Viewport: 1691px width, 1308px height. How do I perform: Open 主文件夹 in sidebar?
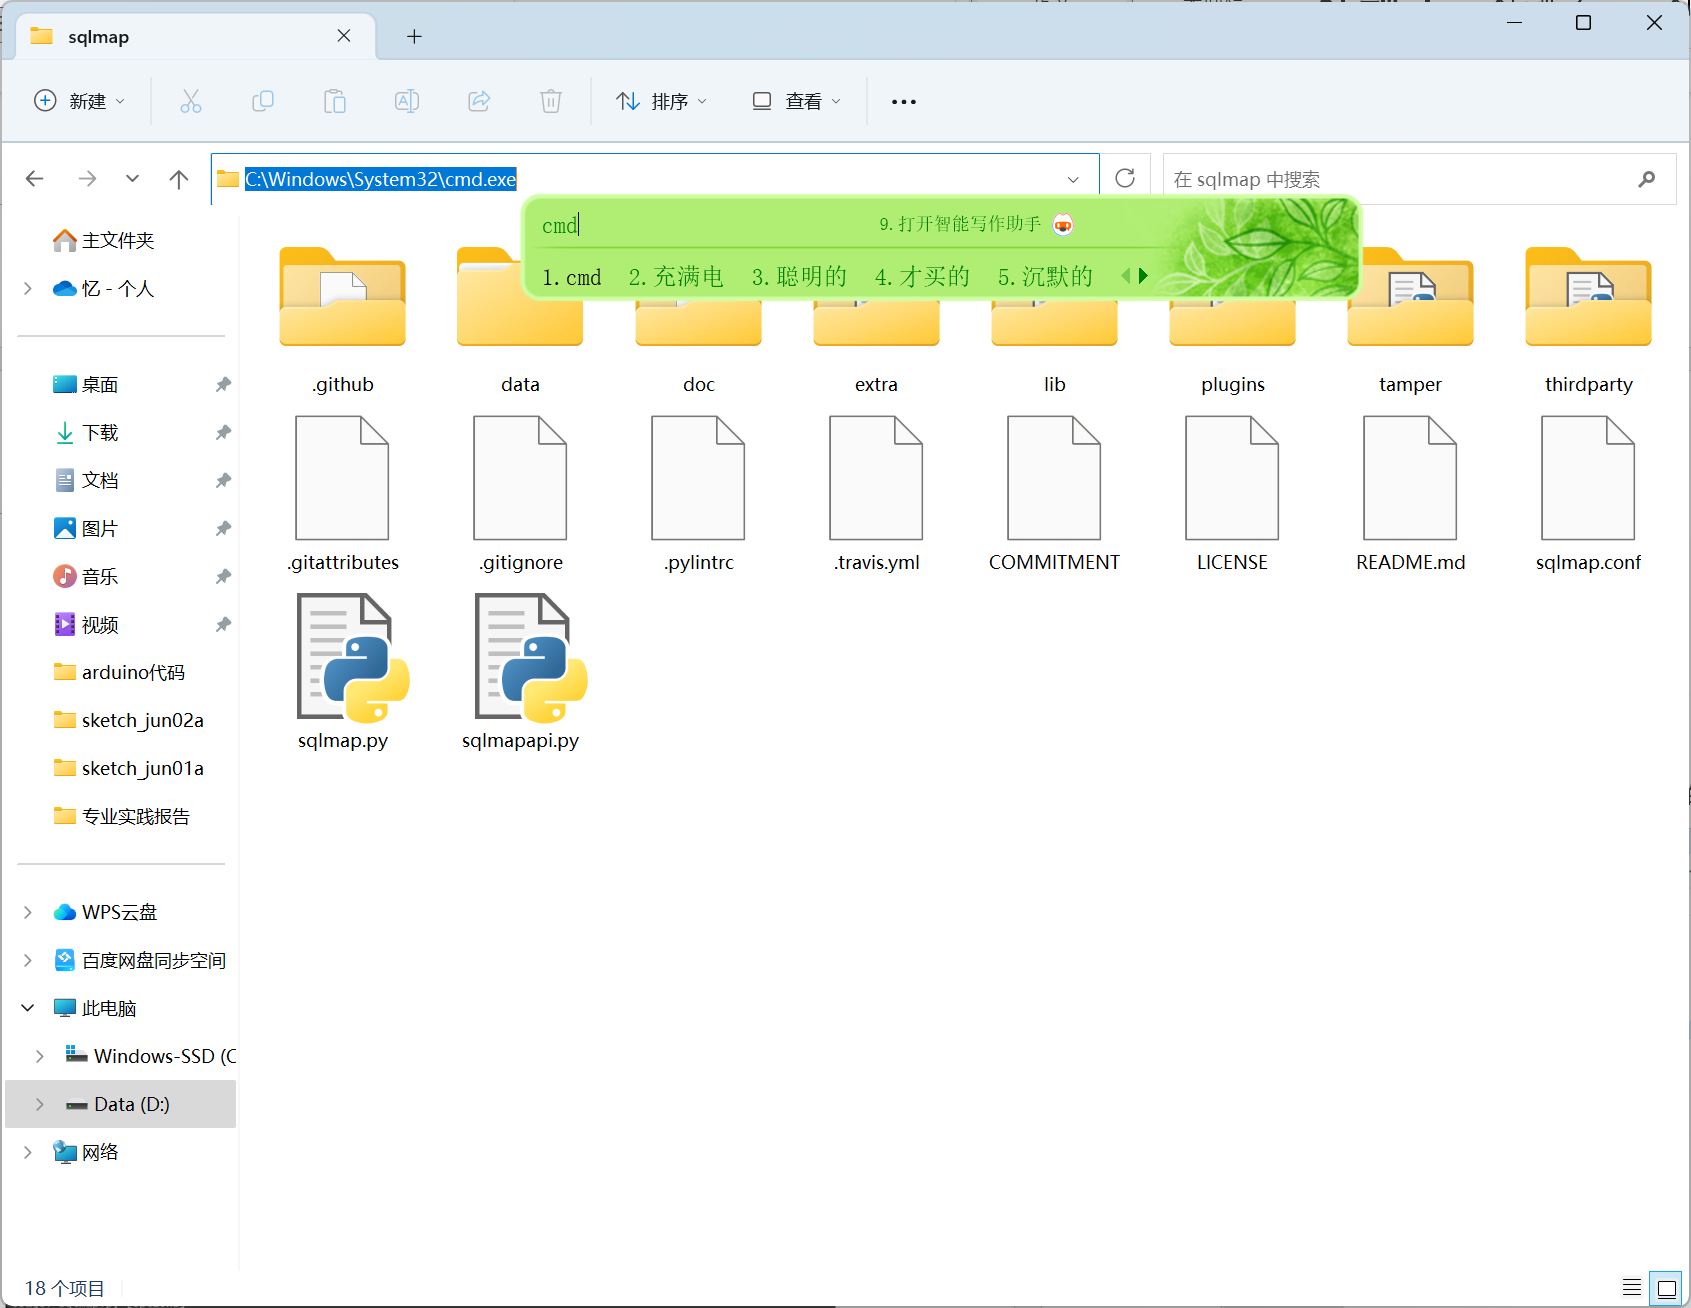tap(118, 240)
